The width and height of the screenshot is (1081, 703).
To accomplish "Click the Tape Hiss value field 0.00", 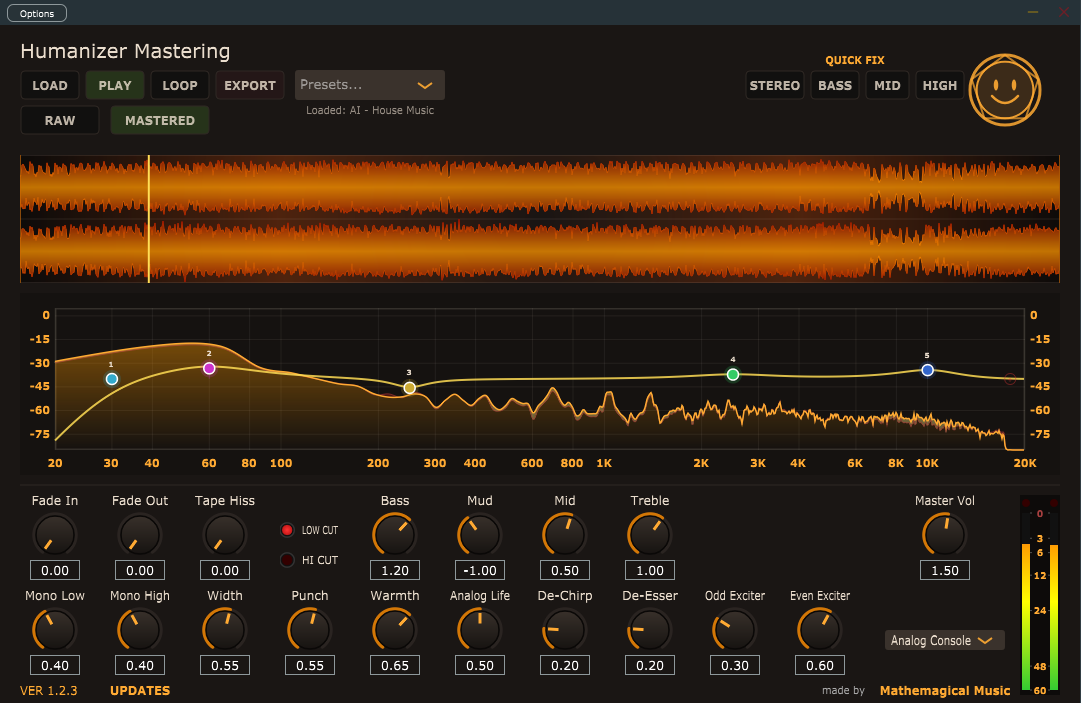I will pos(225,570).
